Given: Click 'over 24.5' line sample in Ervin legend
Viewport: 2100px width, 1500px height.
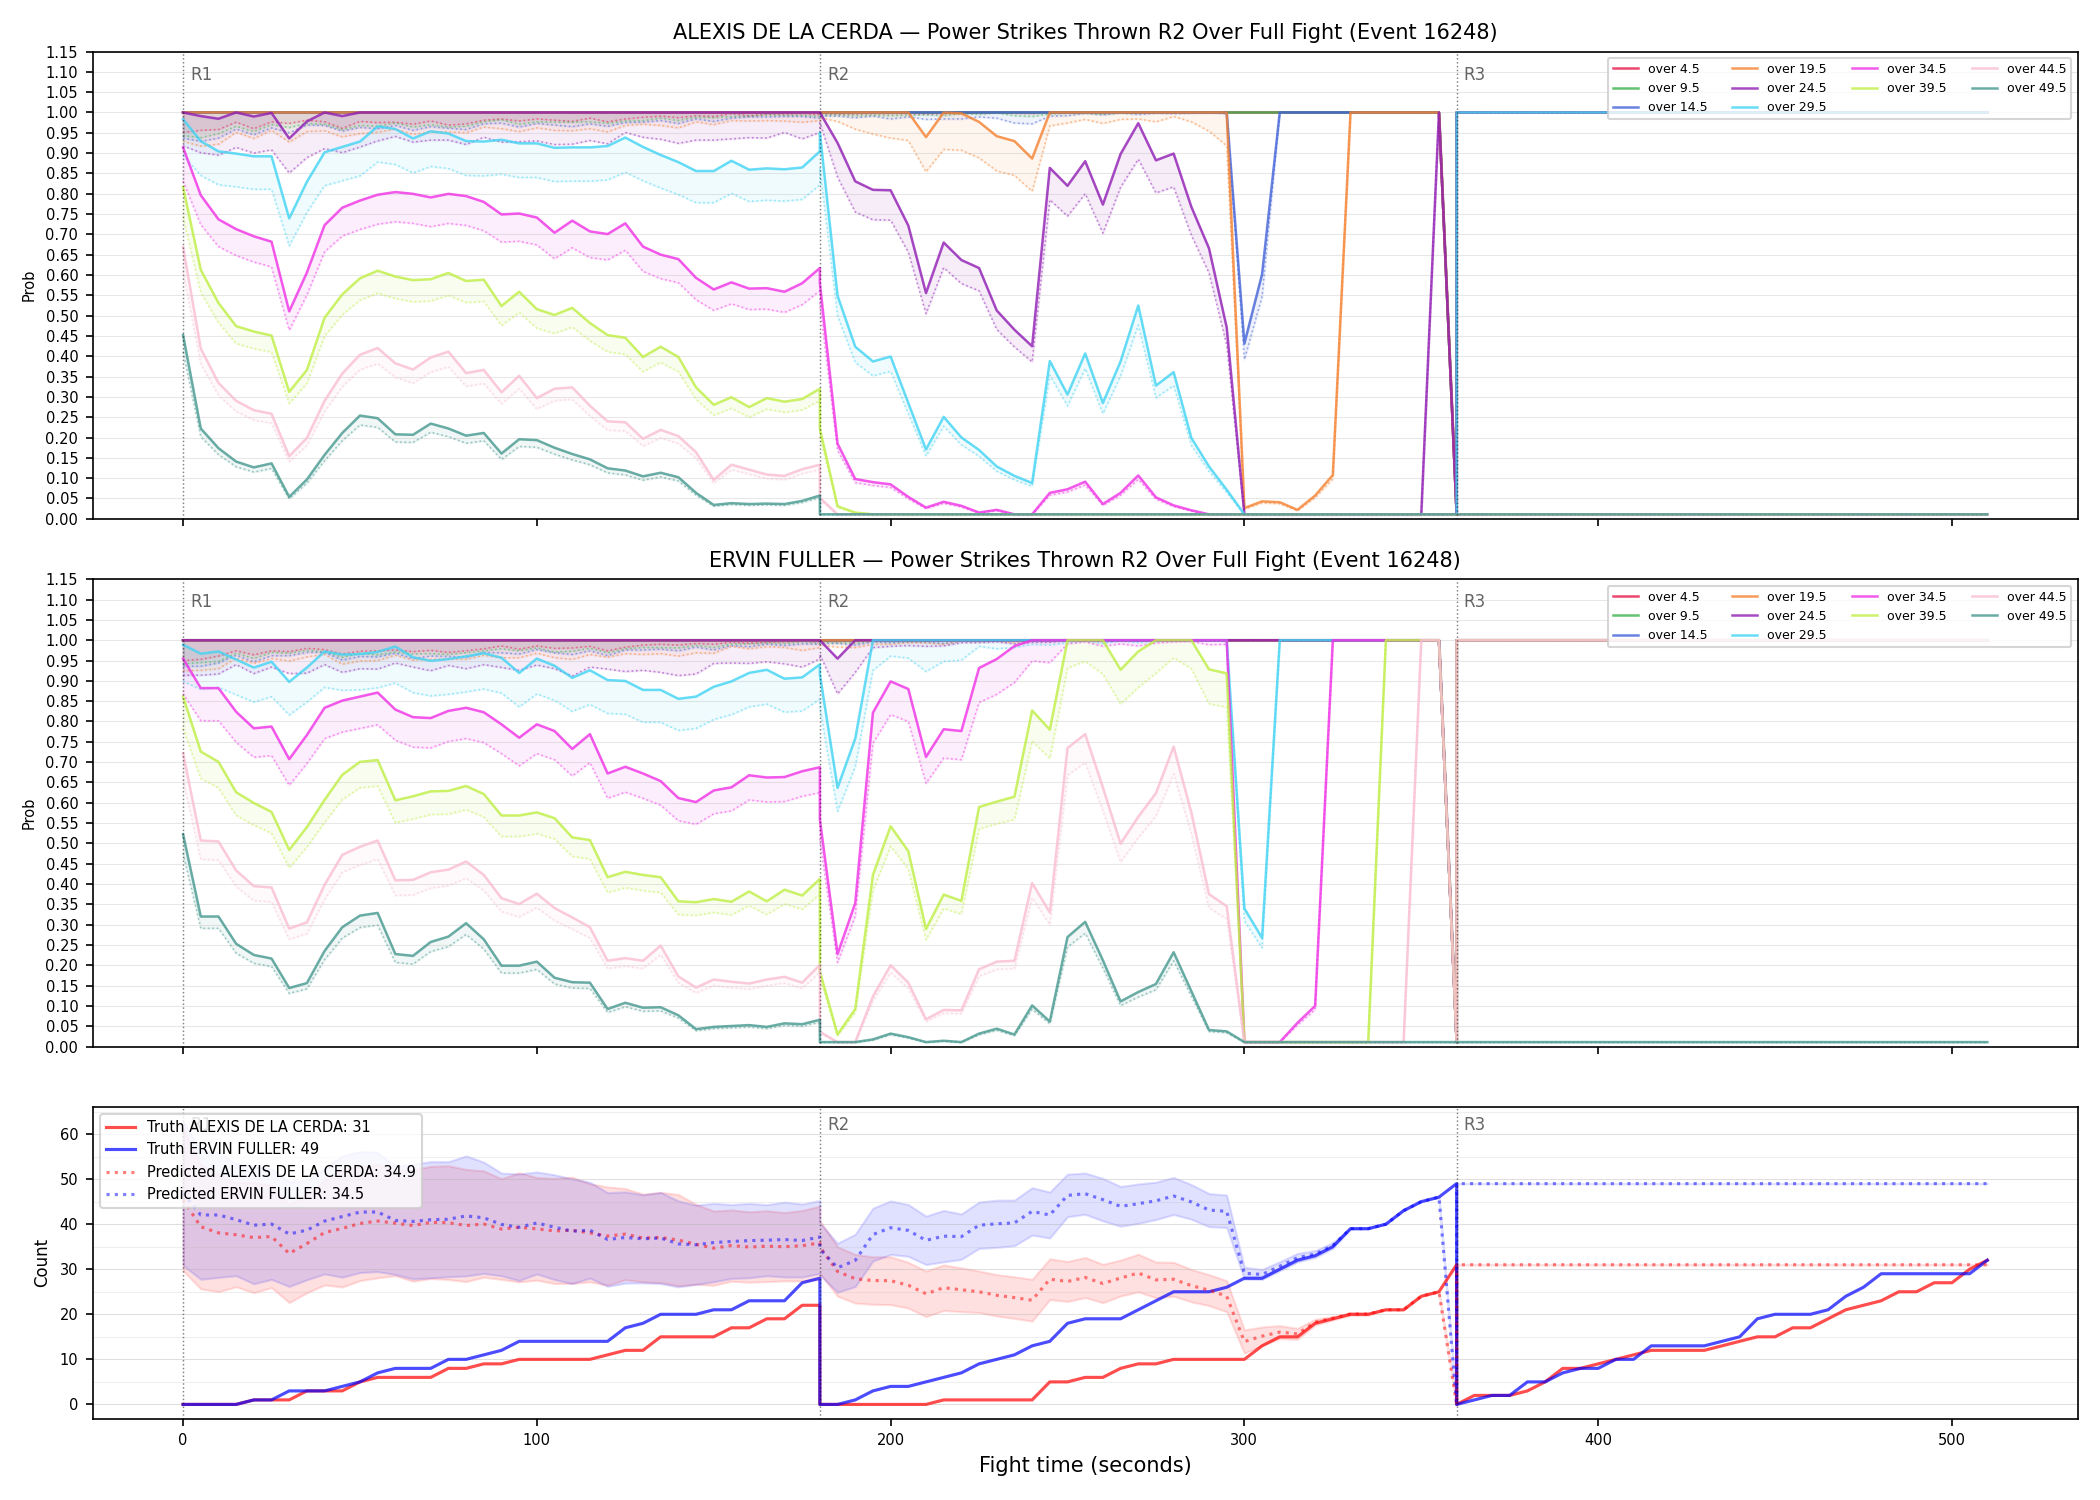Looking at the screenshot, I should (x=1745, y=616).
